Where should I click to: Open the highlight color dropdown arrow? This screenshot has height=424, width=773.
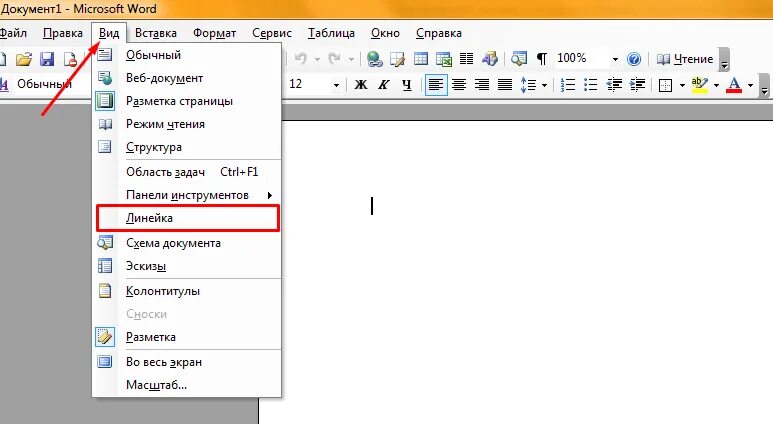pos(716,85)
